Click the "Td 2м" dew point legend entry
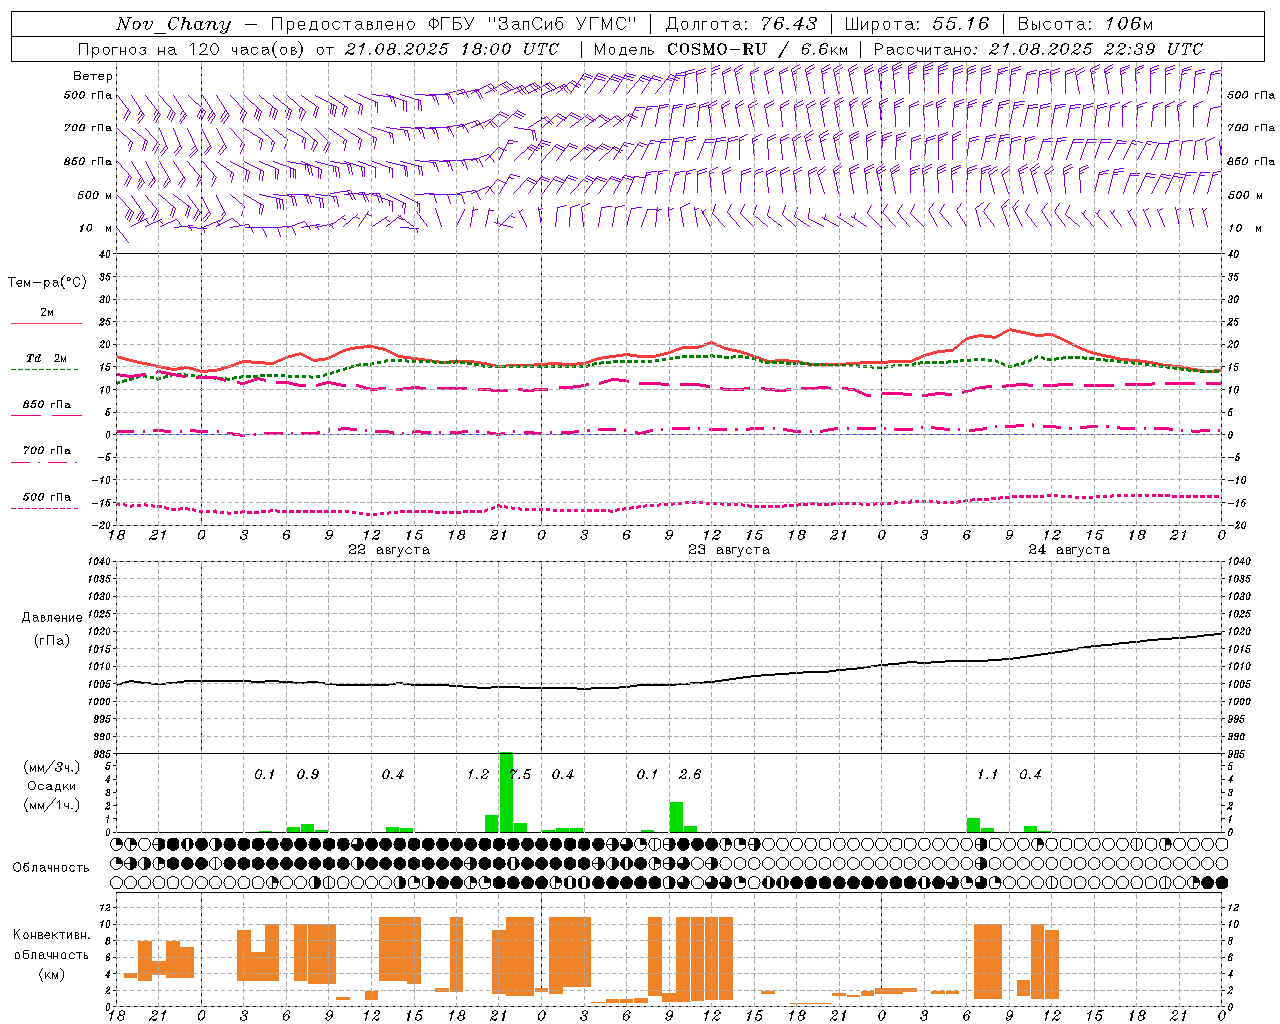The height and width of the screenshot is (1024, 1280). 46,358
